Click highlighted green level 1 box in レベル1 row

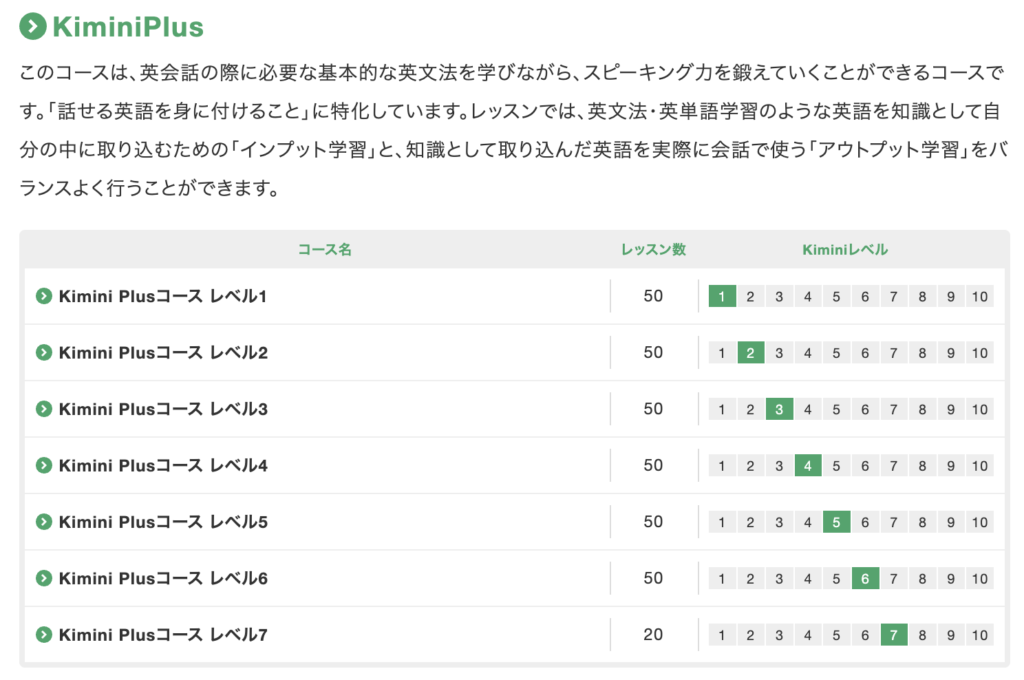(722, 296)
